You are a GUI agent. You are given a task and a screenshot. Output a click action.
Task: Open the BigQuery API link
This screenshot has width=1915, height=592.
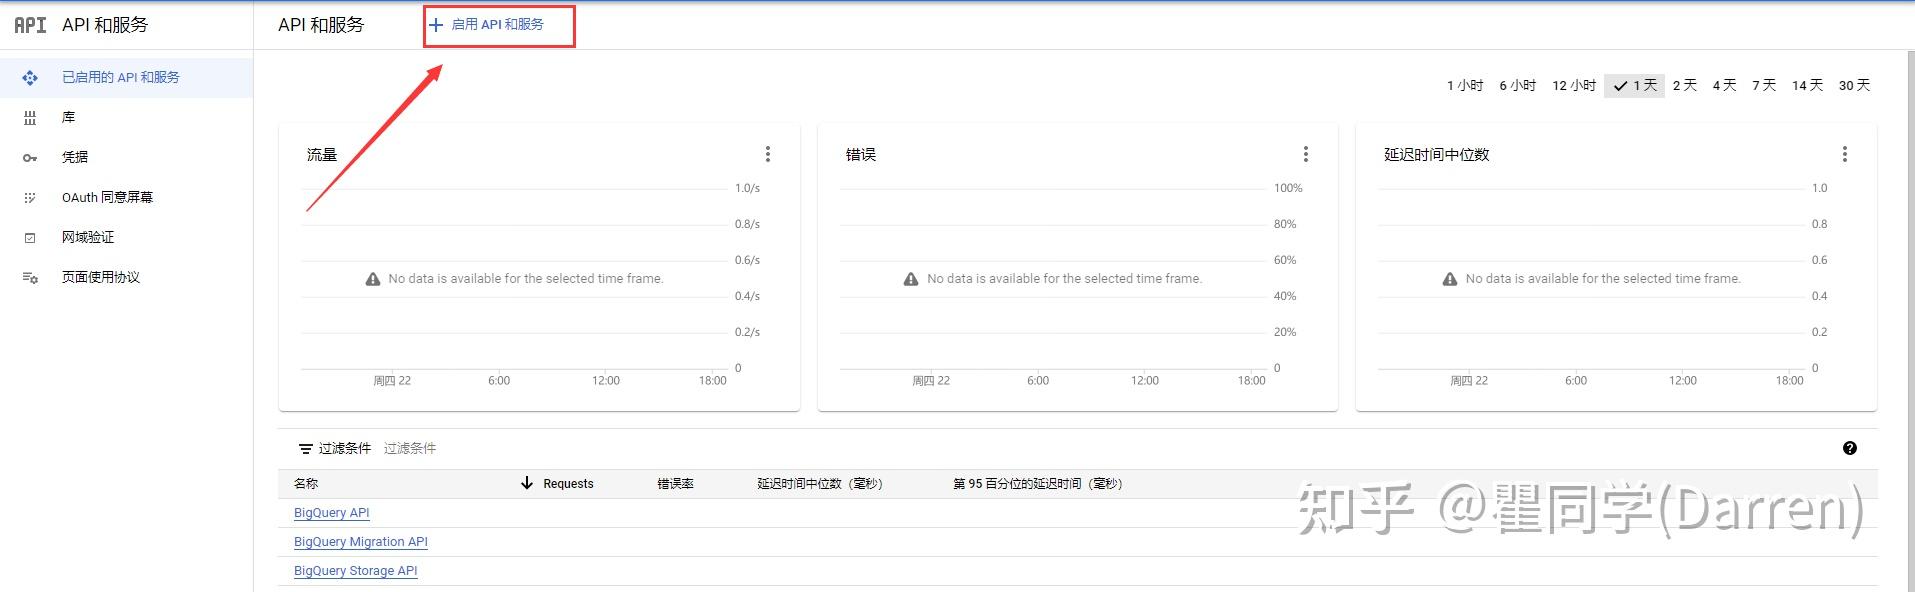tap(332, 513)
